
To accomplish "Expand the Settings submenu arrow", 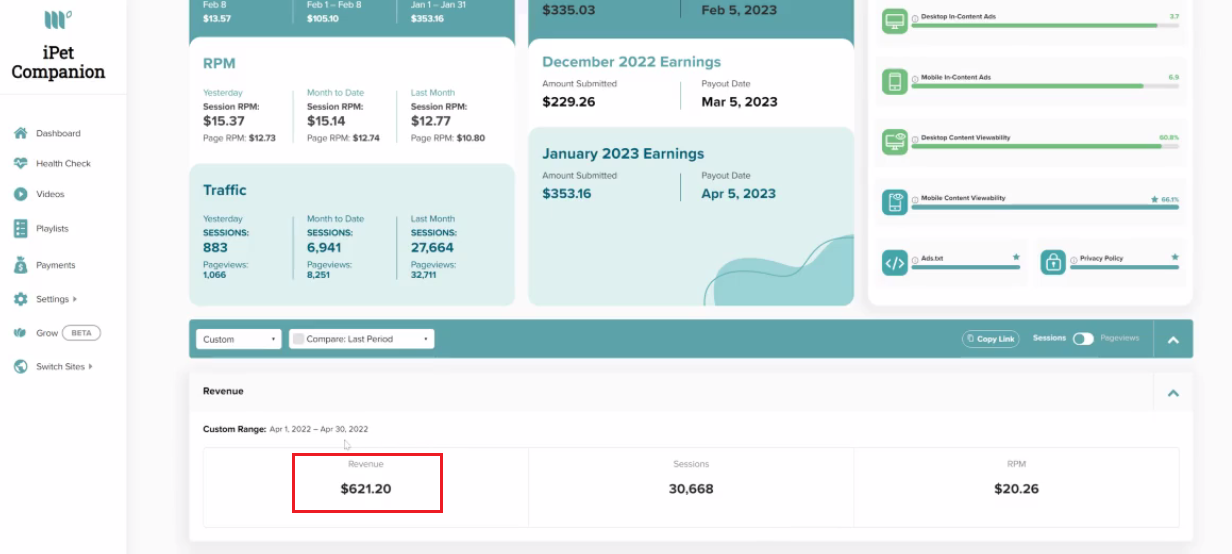I will point(75,299).
